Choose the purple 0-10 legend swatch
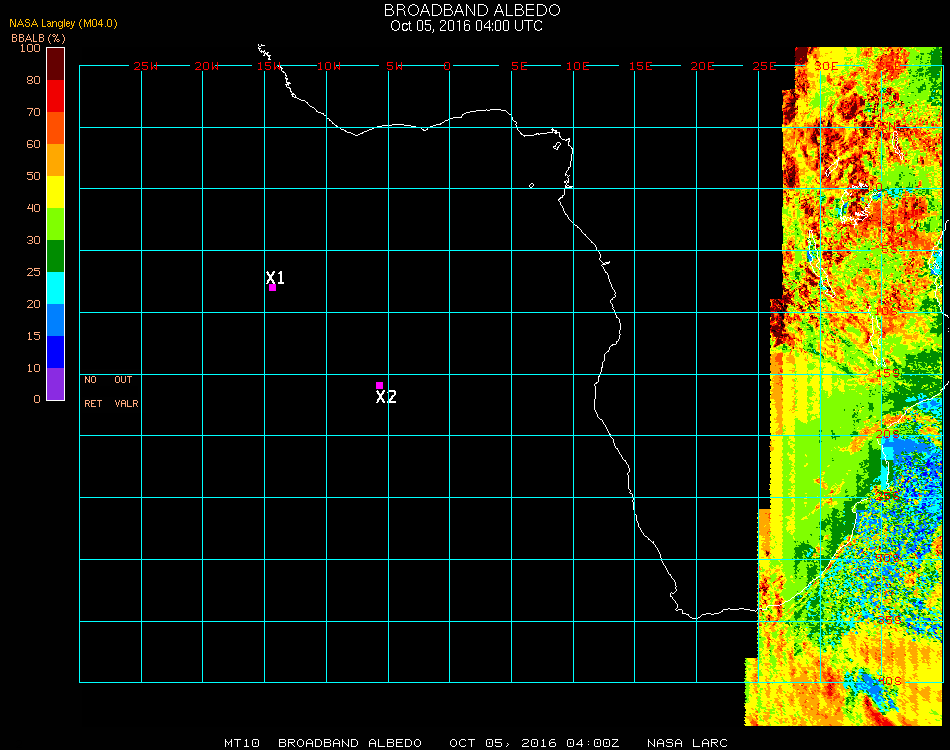Image resolution: width=950 pixels, height=750 pixels. [55, 384]
